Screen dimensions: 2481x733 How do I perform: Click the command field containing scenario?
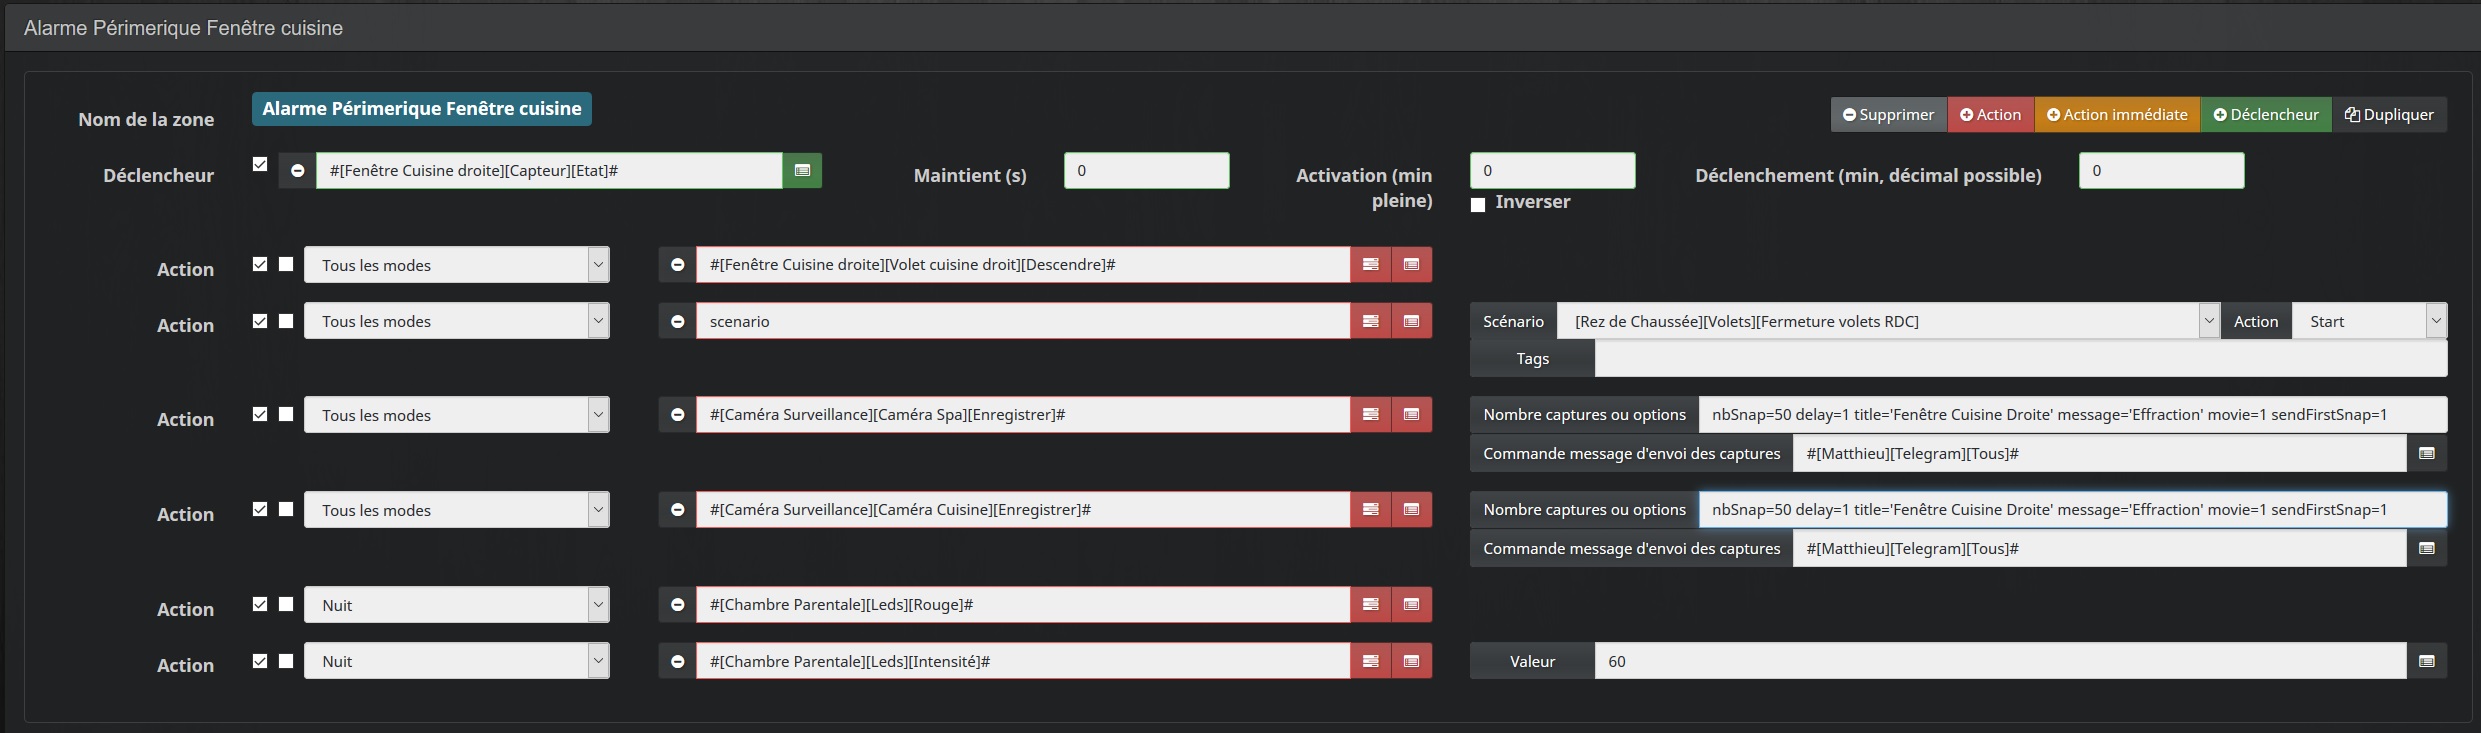tap(1023, 321)
